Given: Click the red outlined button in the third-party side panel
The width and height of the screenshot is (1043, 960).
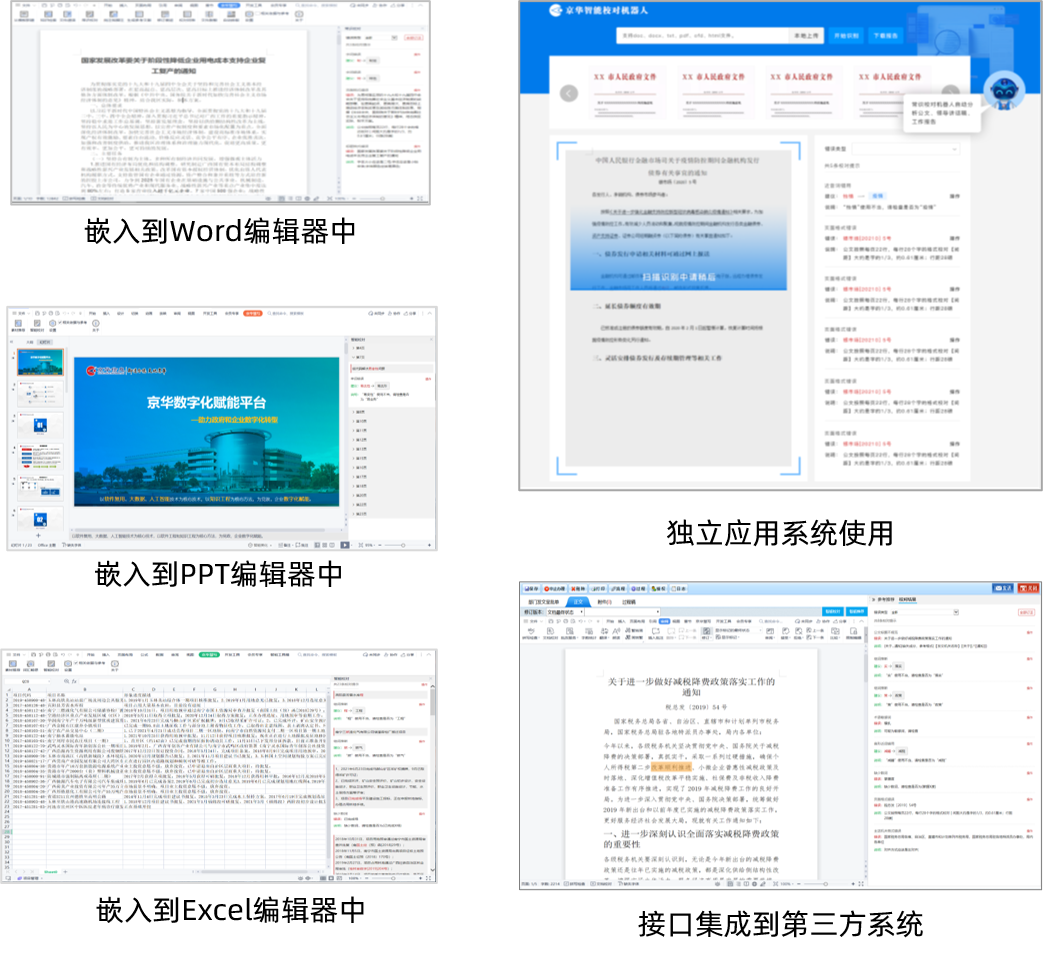Looking at the screenshot, I should point(1027,612).
